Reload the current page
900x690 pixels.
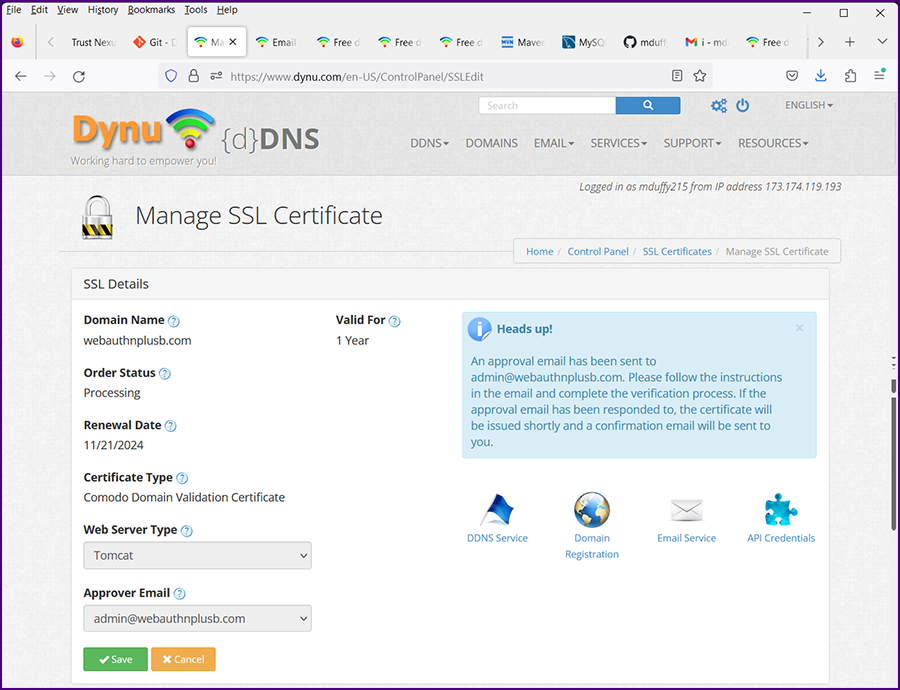click(x=79, y=76)
